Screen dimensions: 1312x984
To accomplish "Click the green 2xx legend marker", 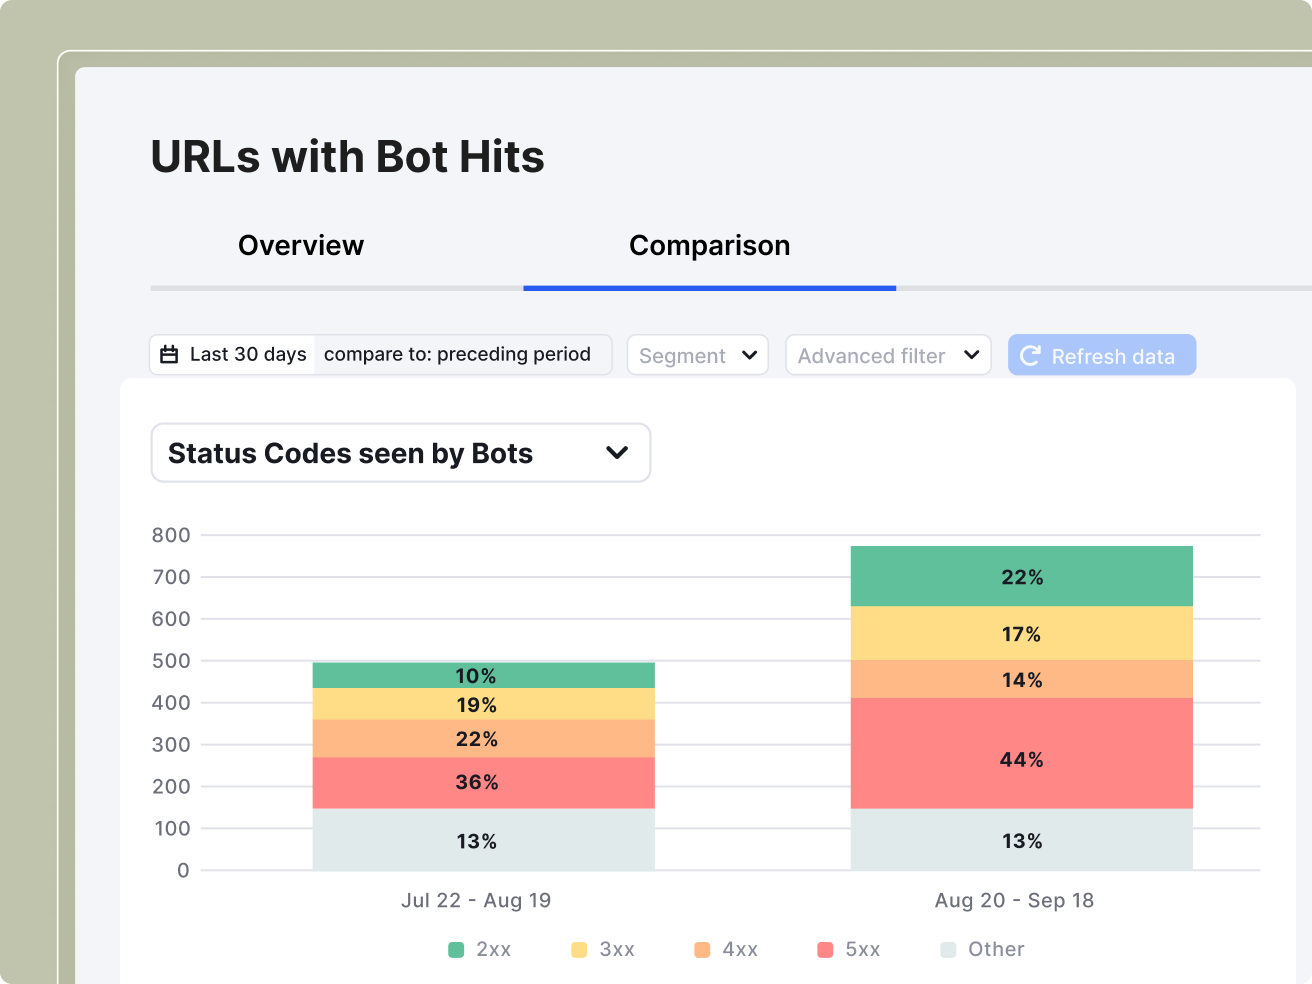I will click(455, 949).
